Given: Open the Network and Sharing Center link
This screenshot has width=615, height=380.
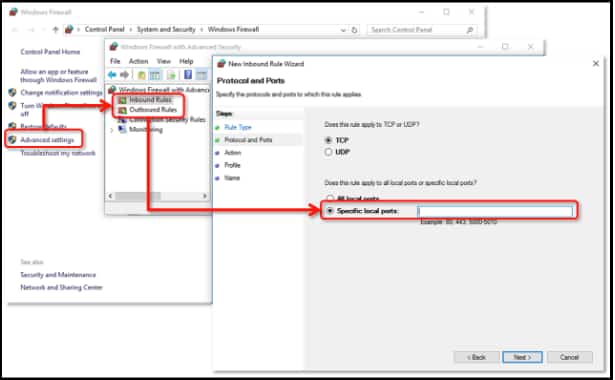Looking at the screenshot, I should coord(61,287).
